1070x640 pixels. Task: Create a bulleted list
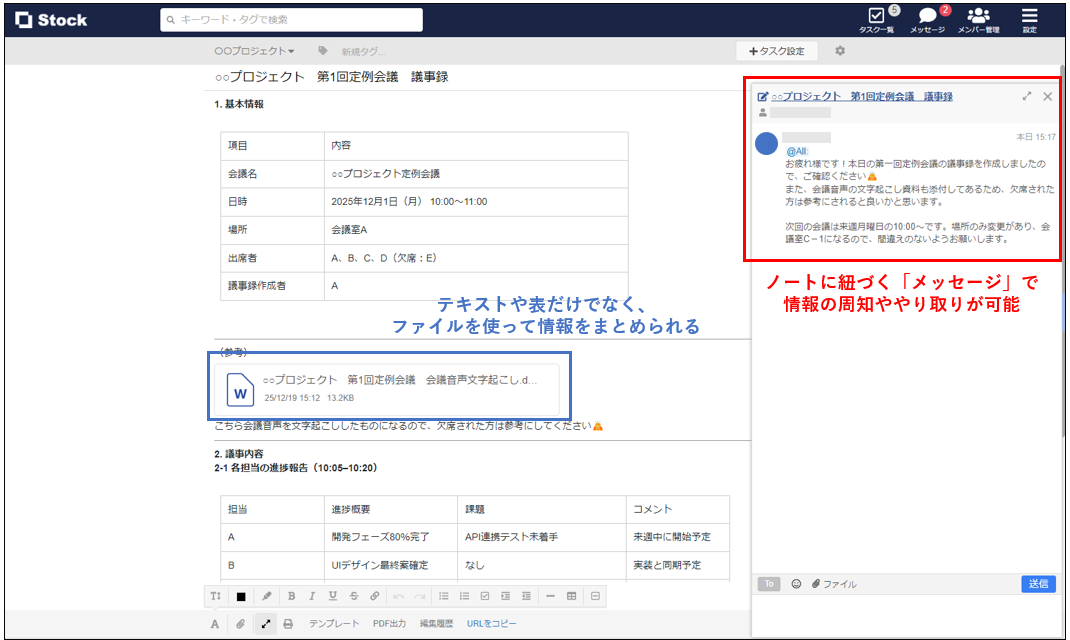pos(444,596)
